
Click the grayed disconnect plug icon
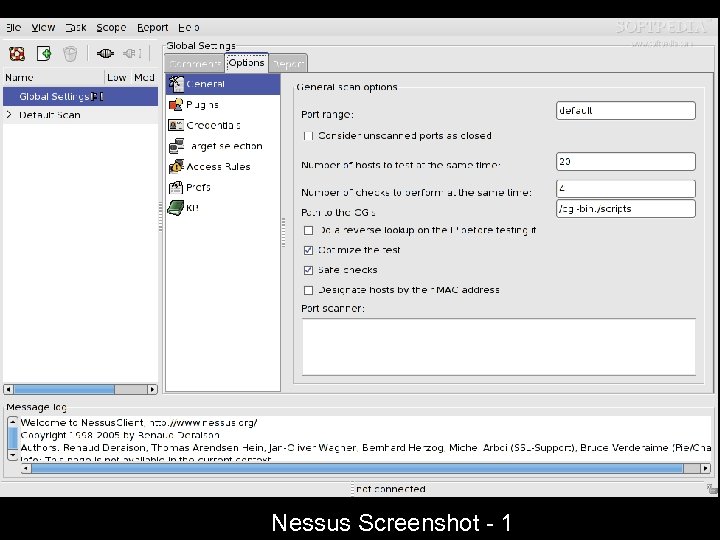[131, 54]
